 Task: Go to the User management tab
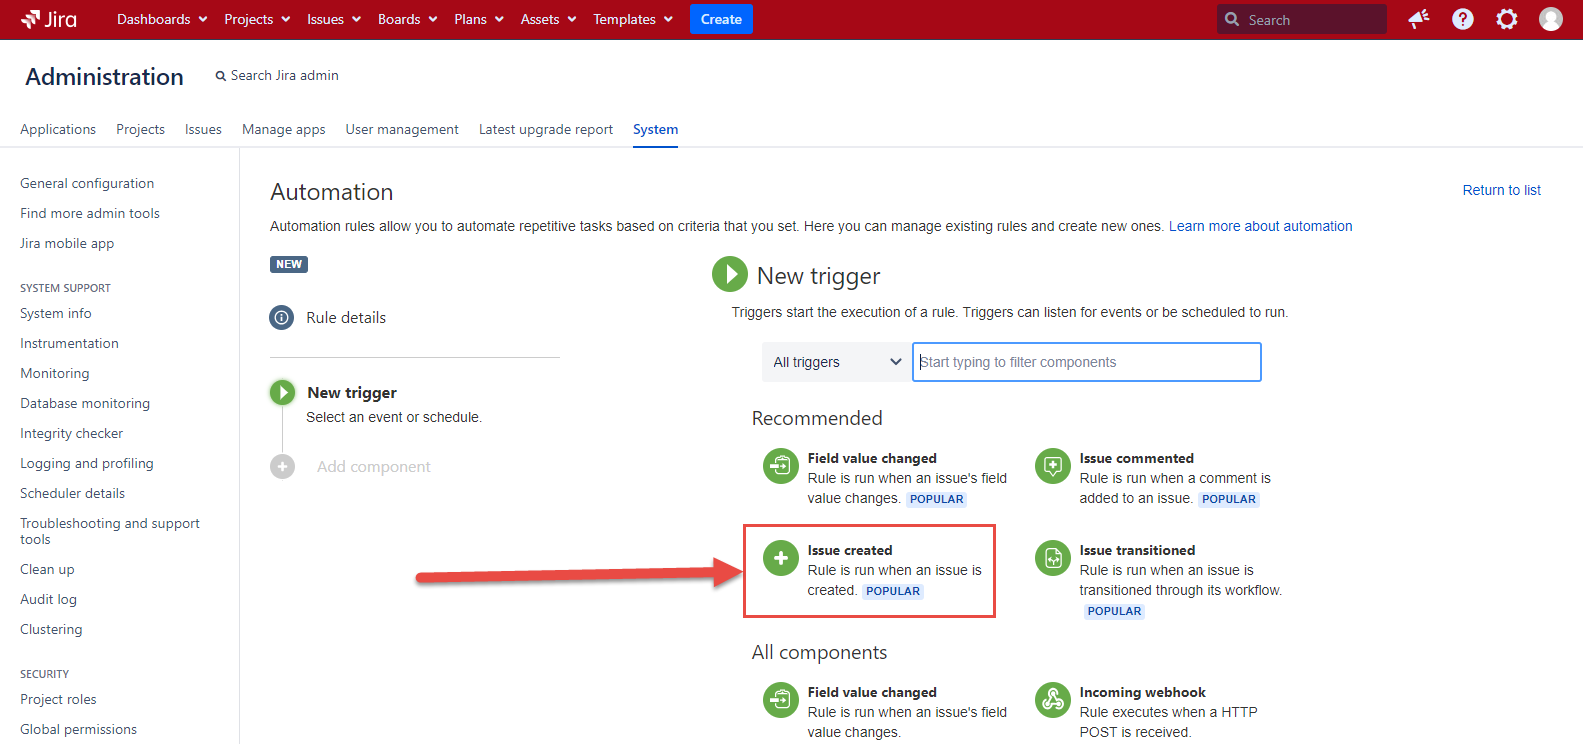pyautogui.click(x=402, y=129)
